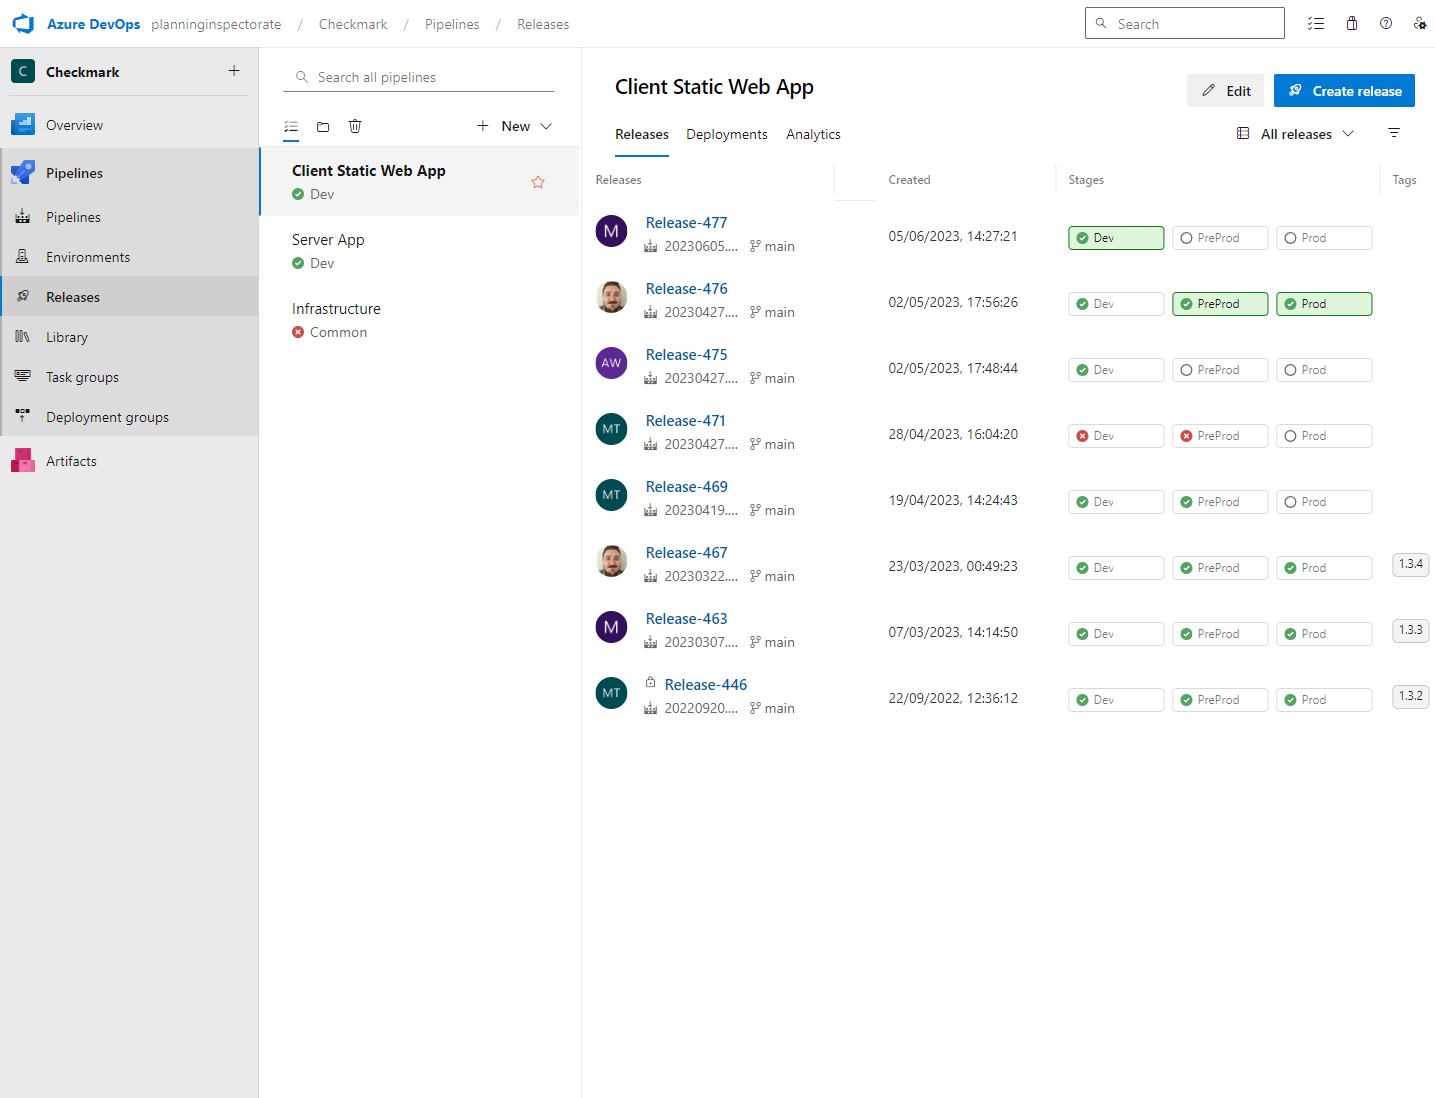1435x1098 pixels.
Task: Click in the Search all pipelines field
Action: (x=419, y=77)
